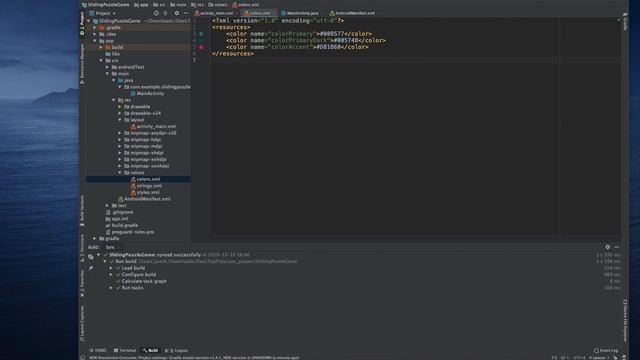The width and height of the screenshot is (640, 360).
Task: Open the Project view type dropdown
Action: [103, 13]
